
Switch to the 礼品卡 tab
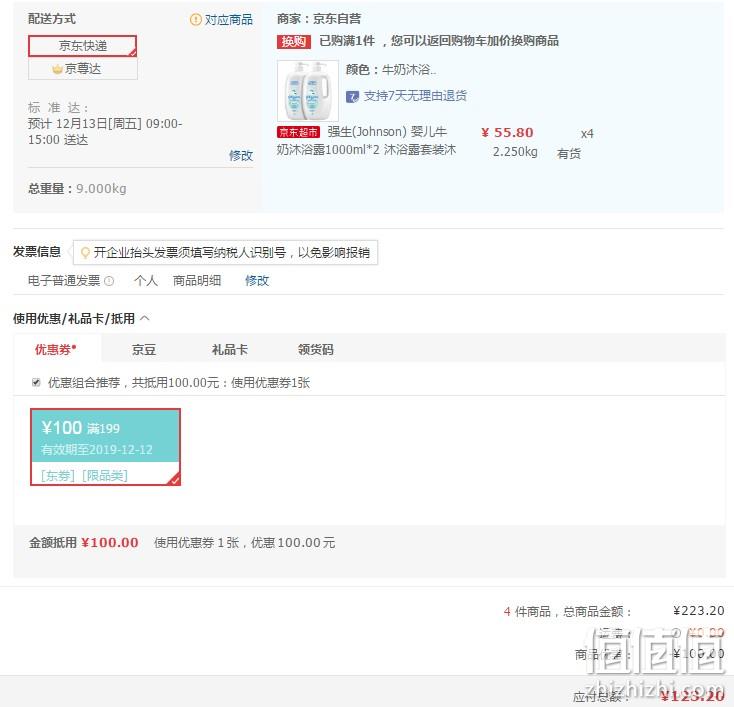point(229,349)
